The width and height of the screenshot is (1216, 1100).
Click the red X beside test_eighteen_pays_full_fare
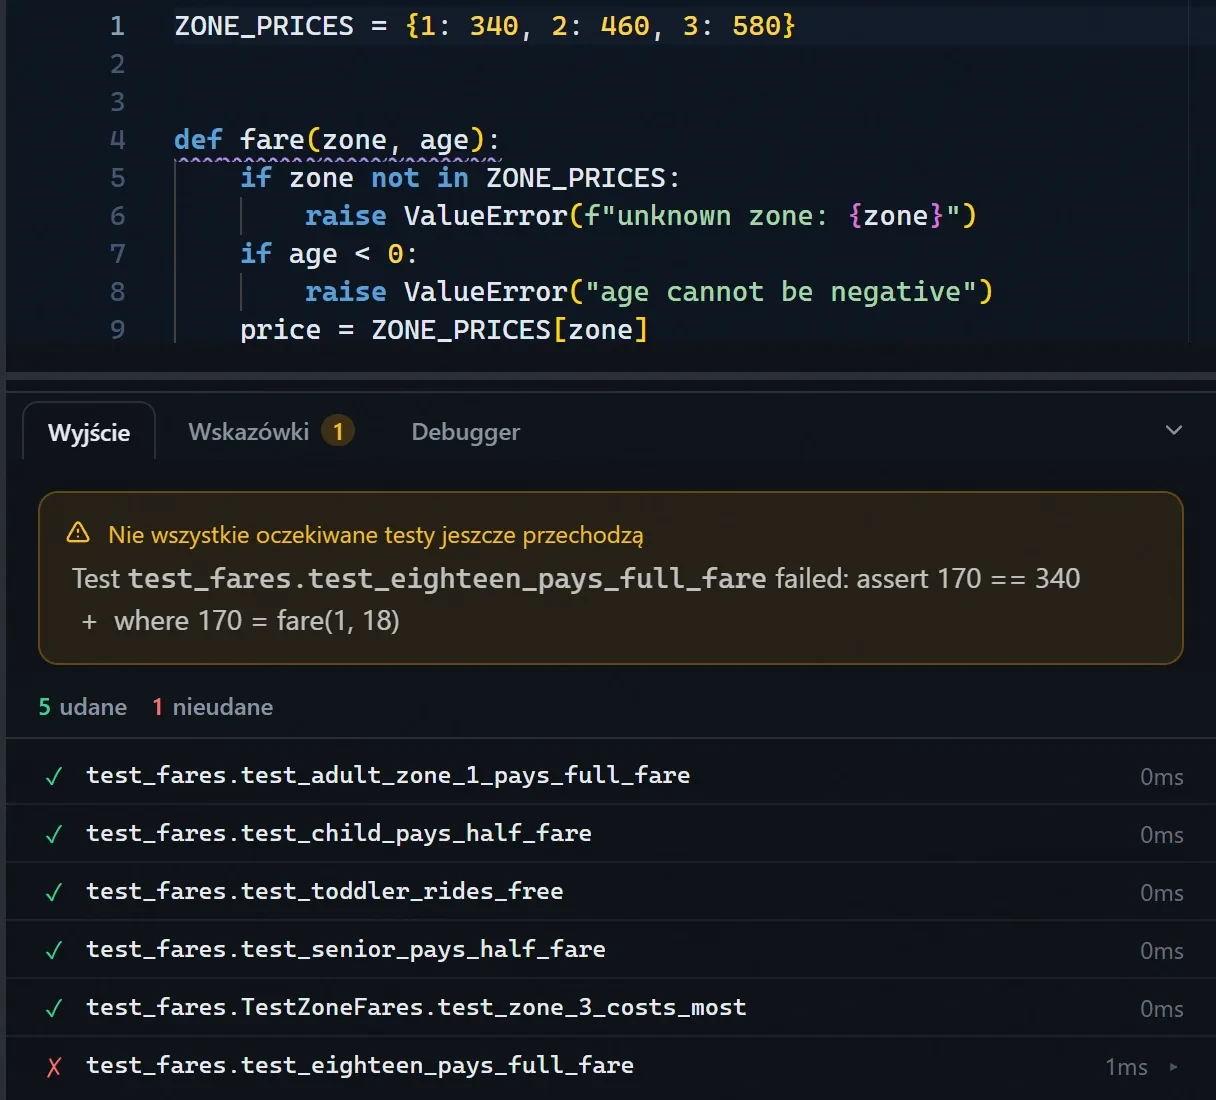coord(54,1067)
